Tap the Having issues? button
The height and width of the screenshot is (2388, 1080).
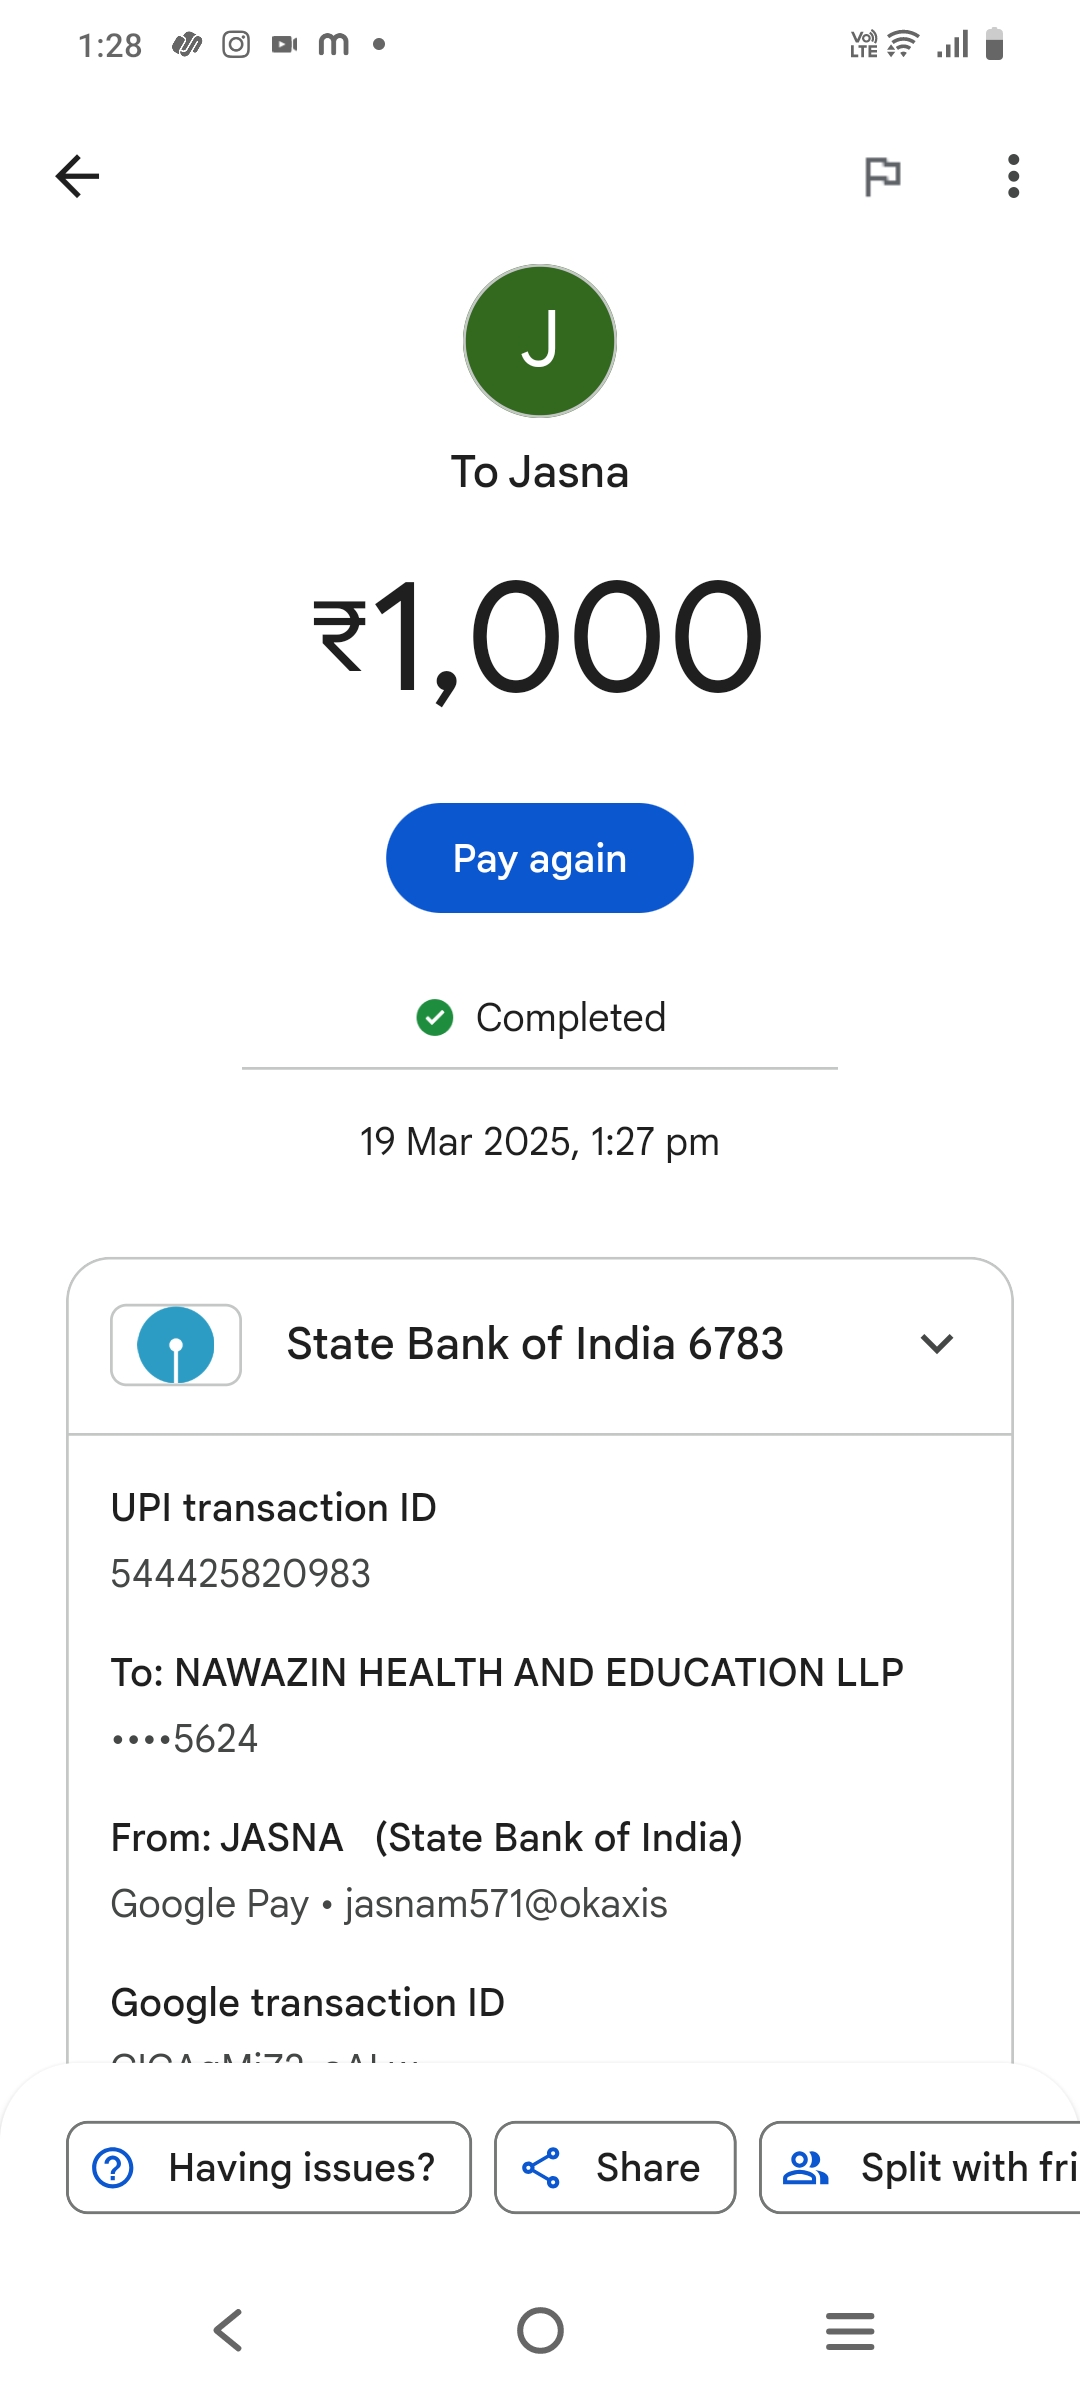click(x=269, y=2167)
